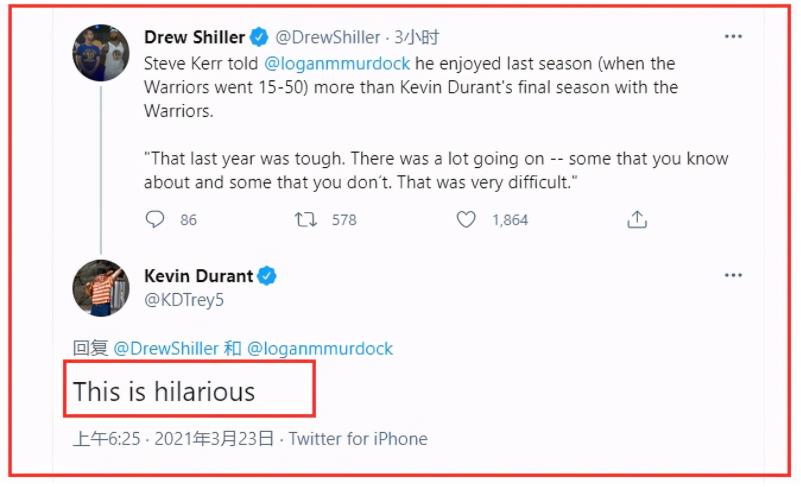Click the reply icon under Drew Shiller's tweet

pos(155,219)
